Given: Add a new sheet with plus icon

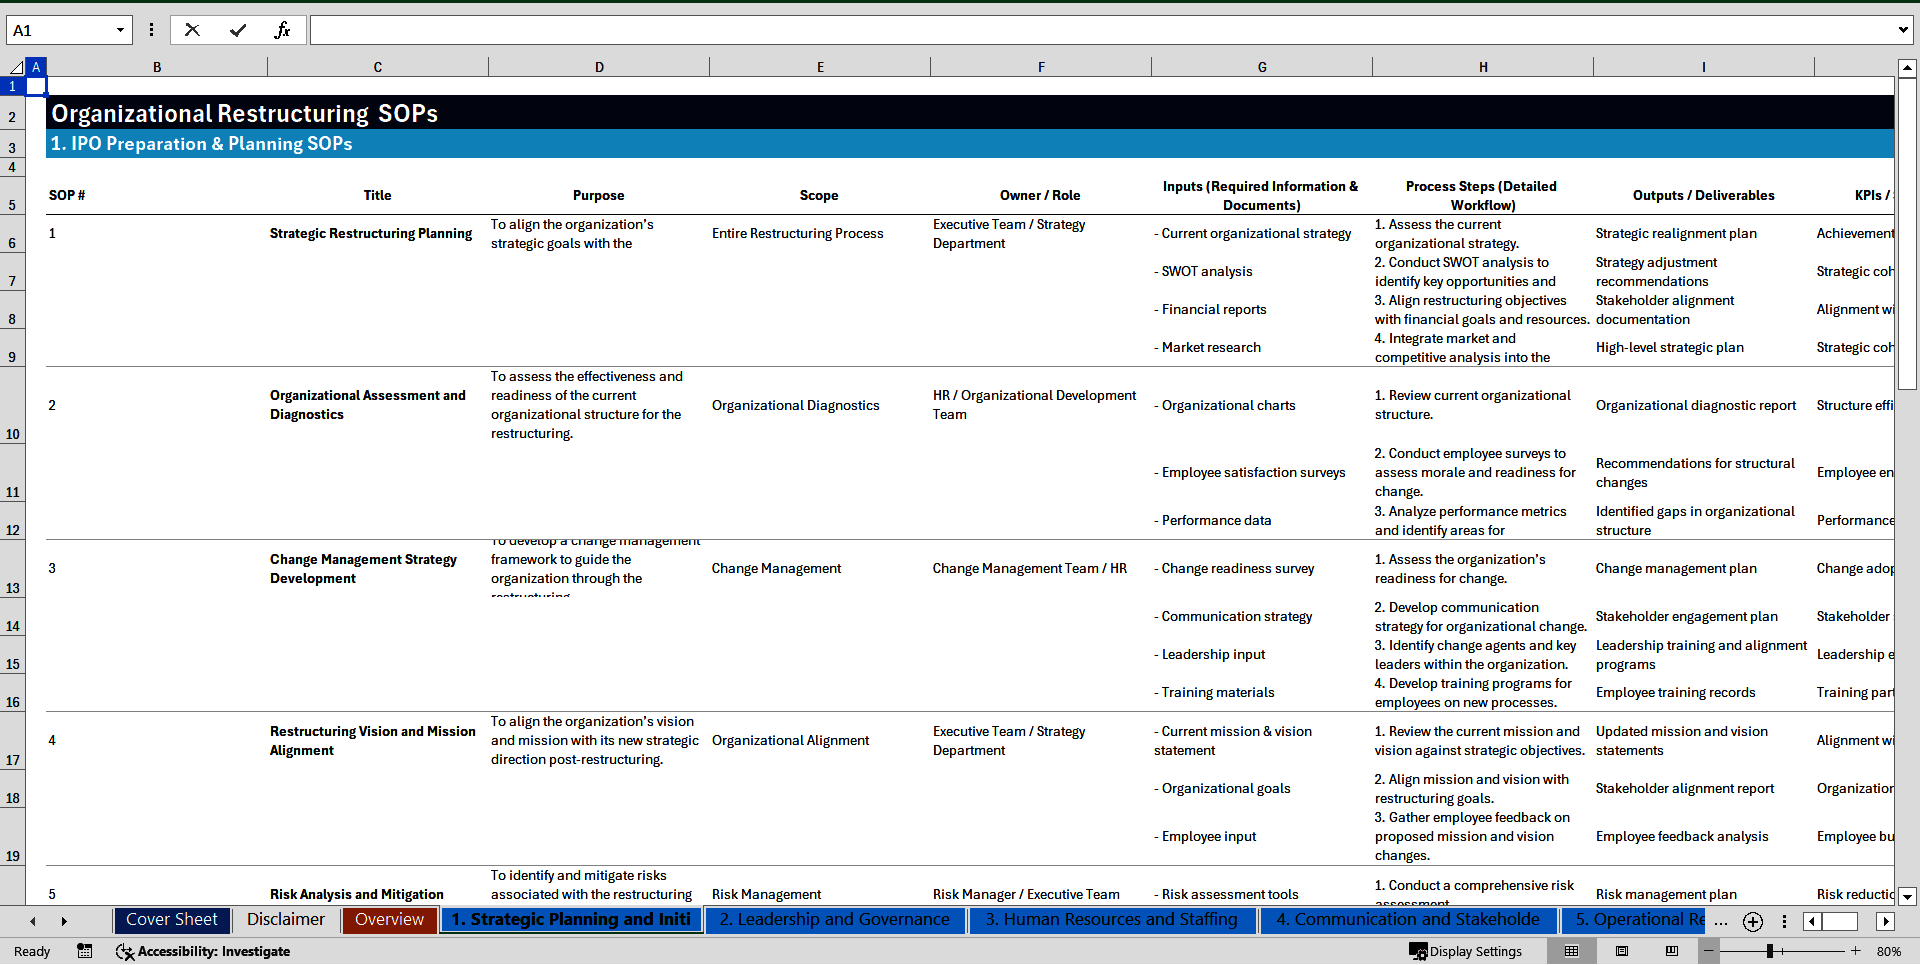Looking at the screenshot, I should pyautogui.click(x=1752, y=921).
